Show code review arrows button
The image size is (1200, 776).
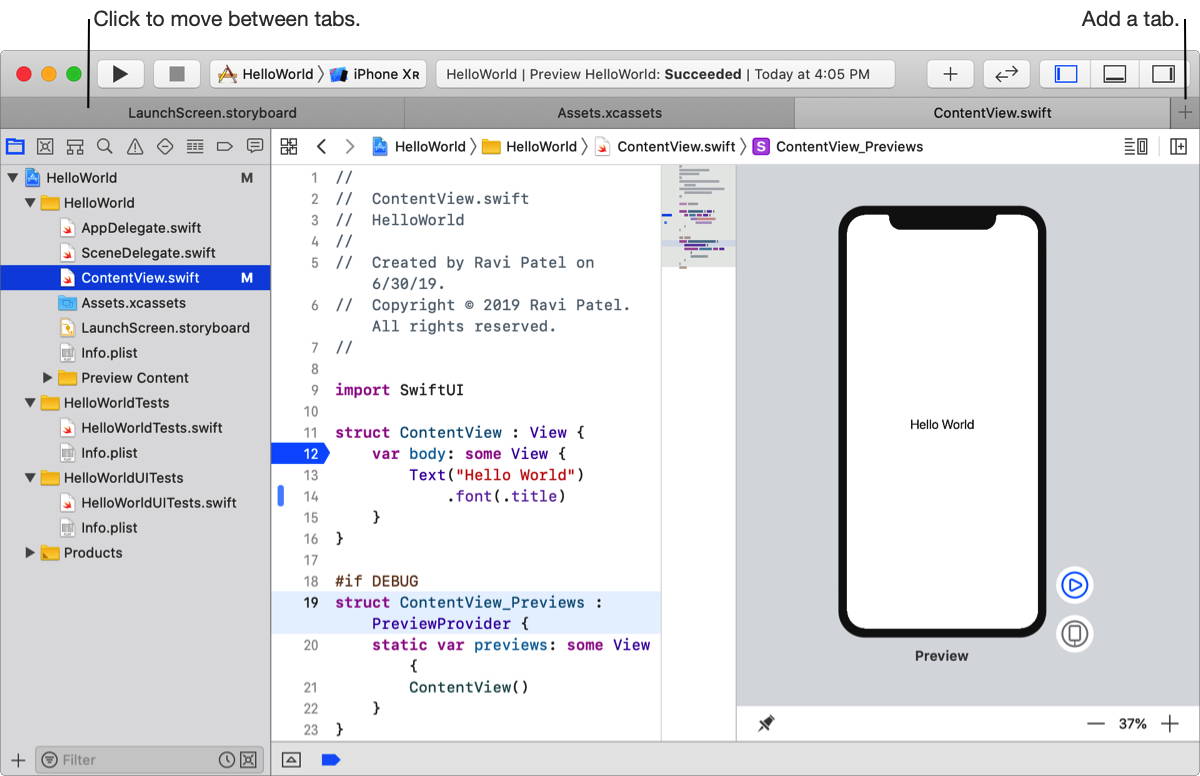coord(1007,74)
